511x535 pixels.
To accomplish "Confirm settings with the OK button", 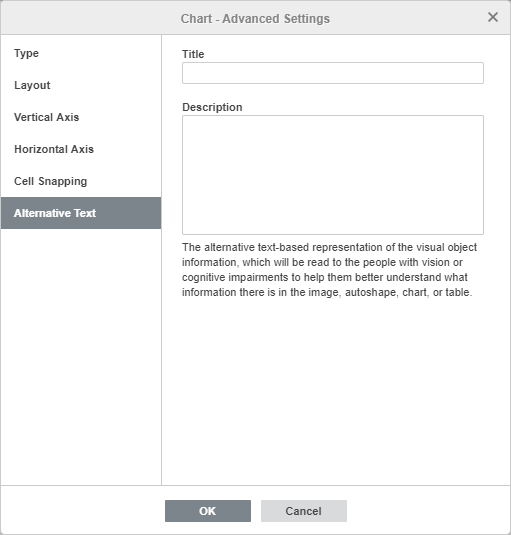I will click(x=208, y=511).
